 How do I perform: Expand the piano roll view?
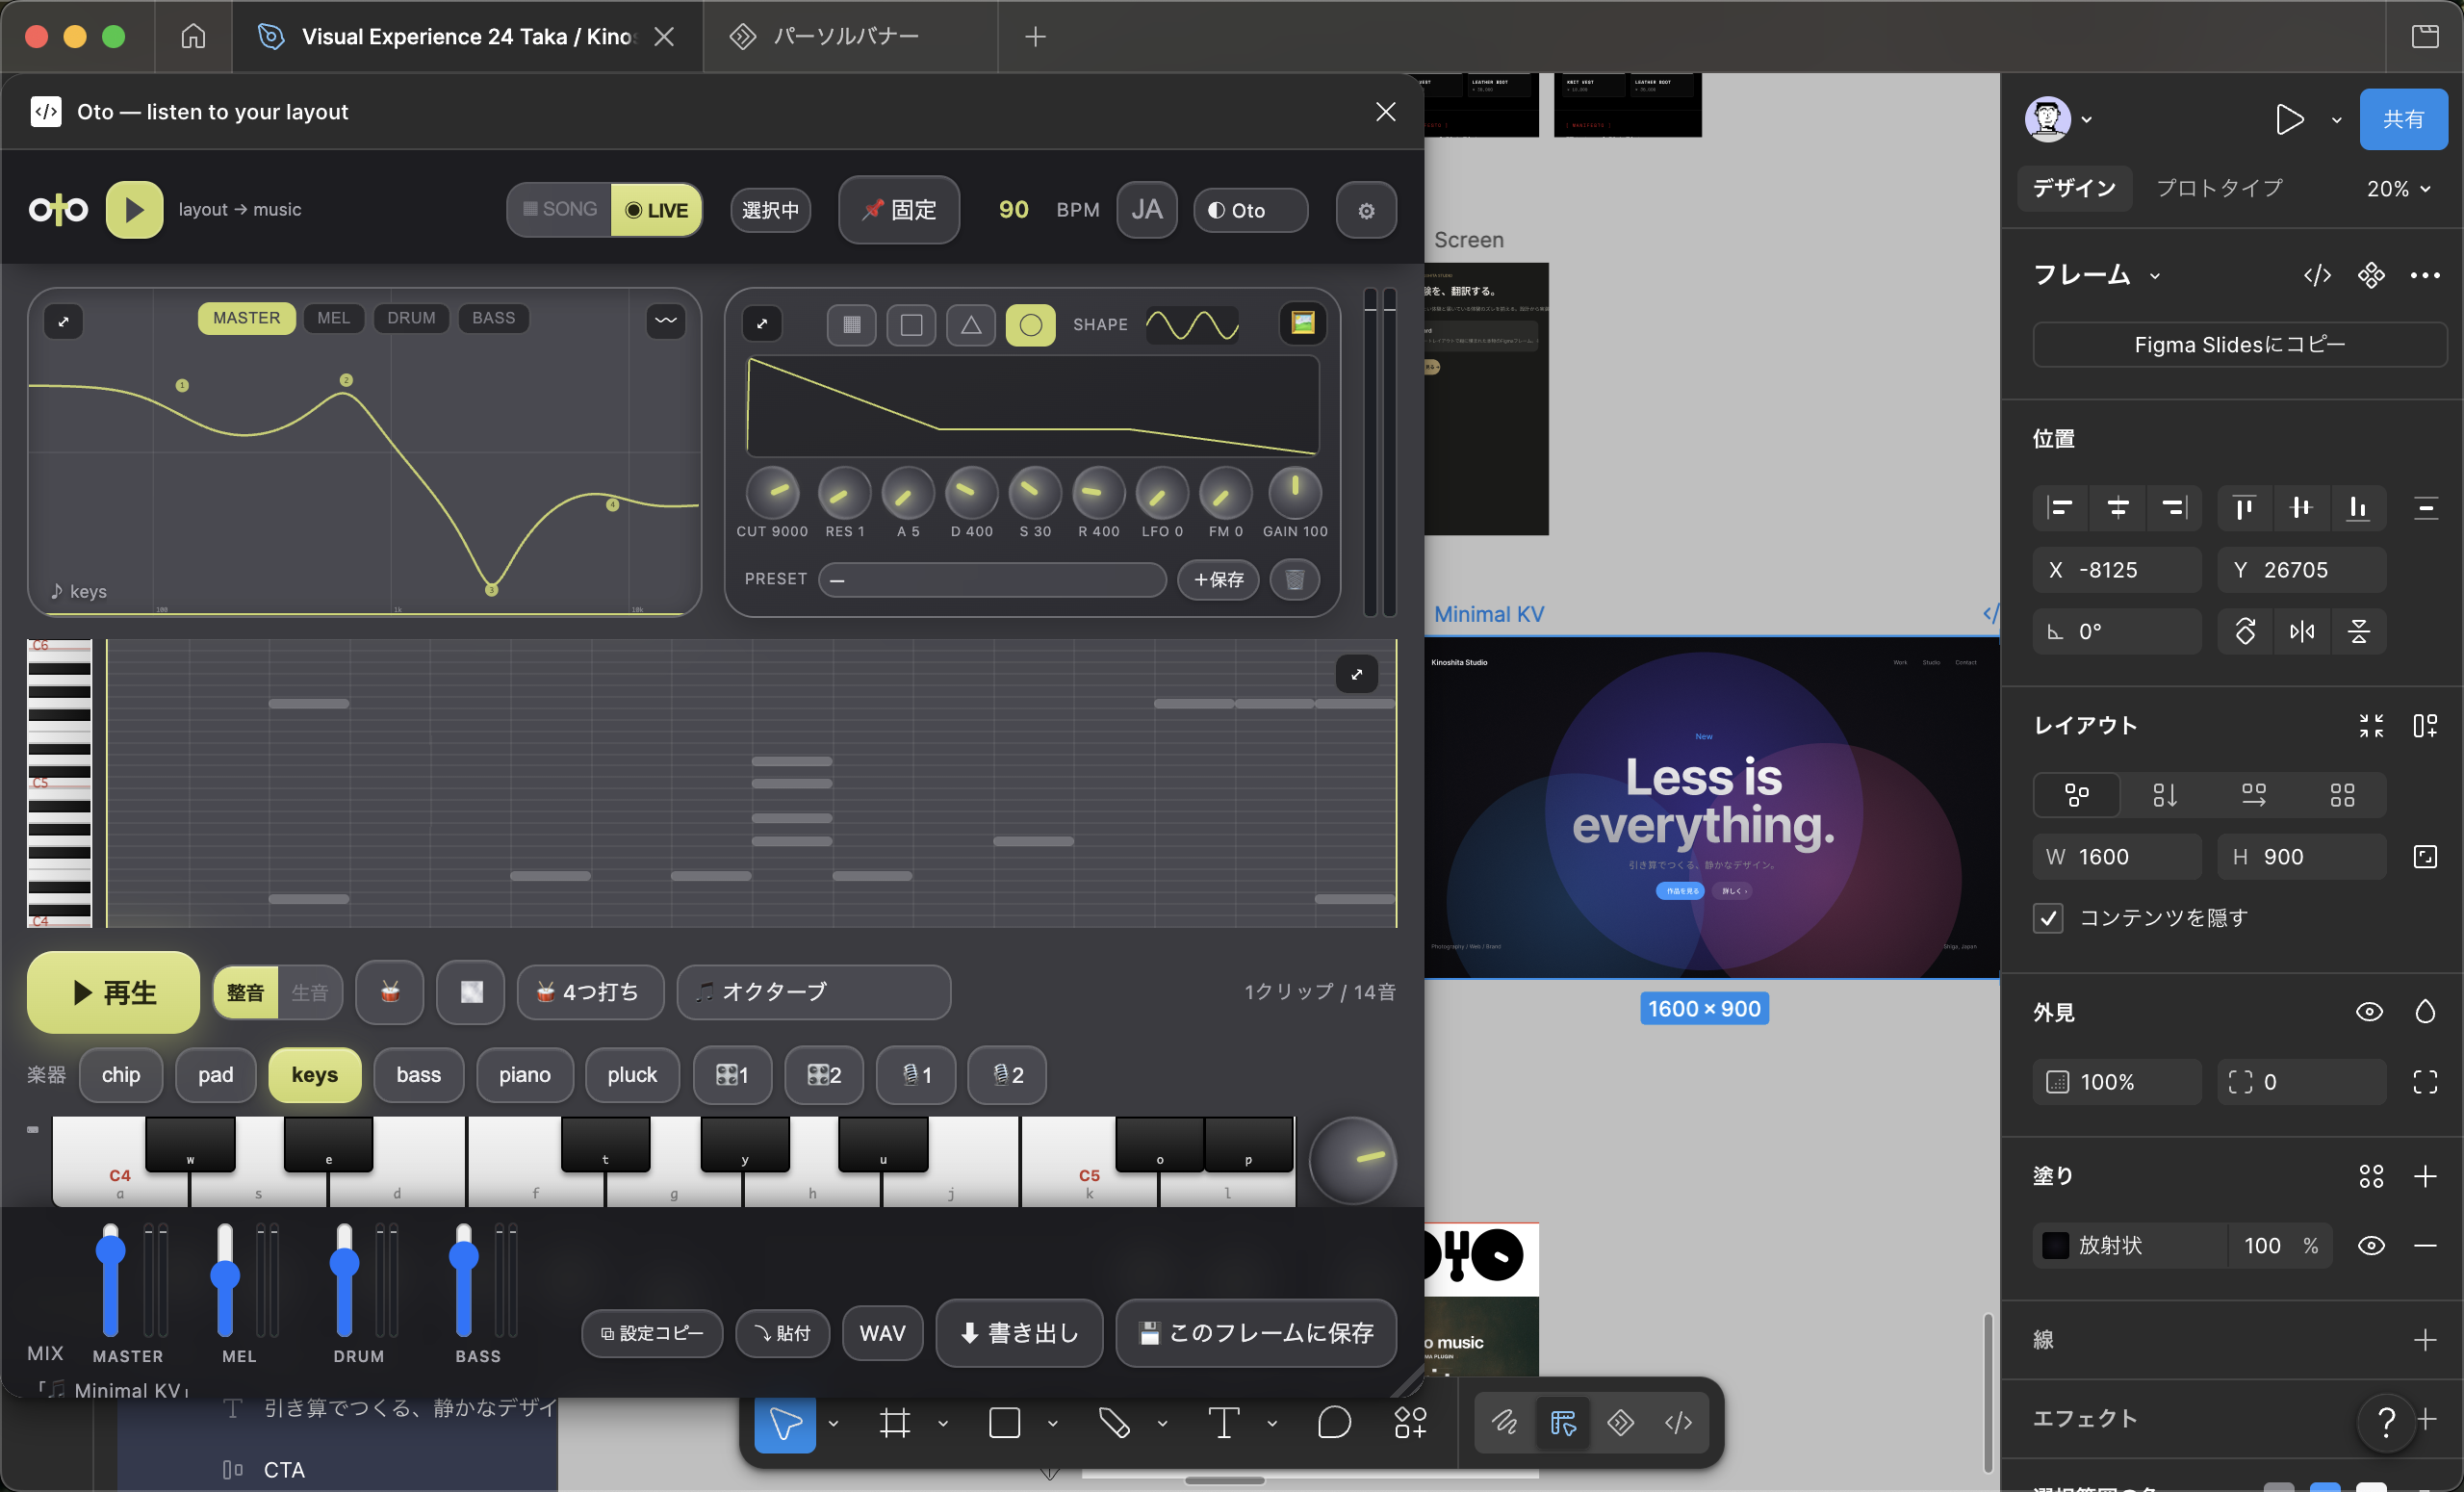1356,674
